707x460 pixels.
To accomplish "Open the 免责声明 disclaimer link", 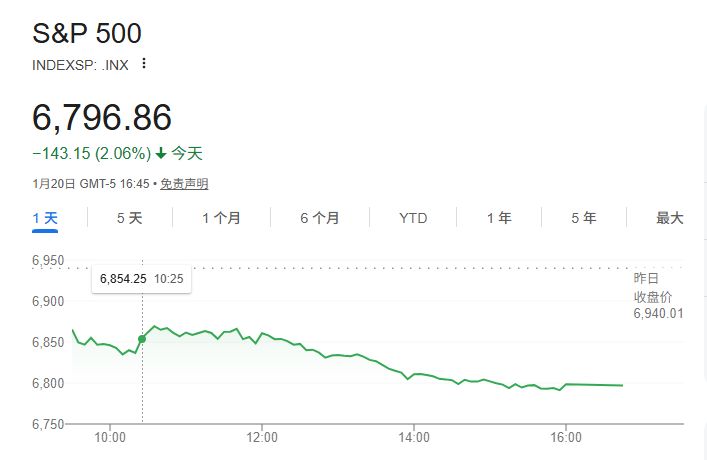I will (184, 184).
